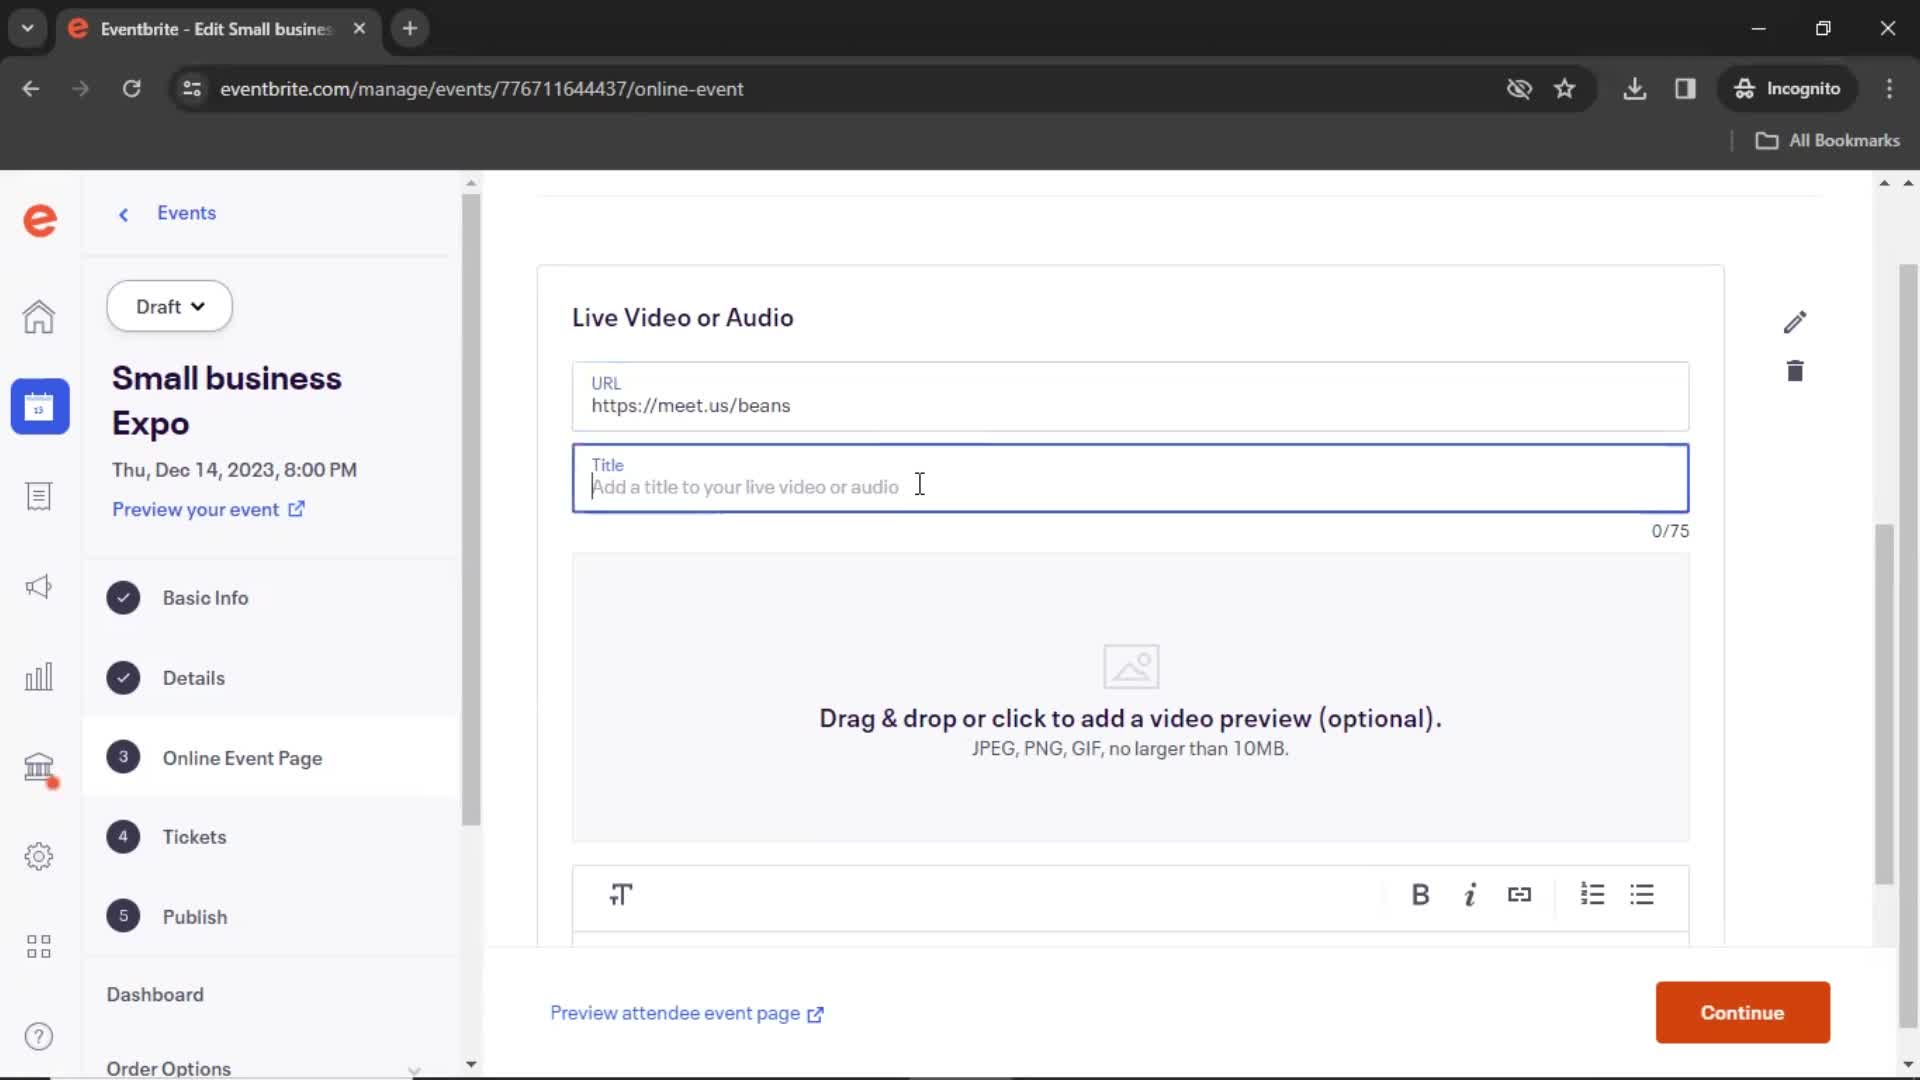
Task: Click the 0/75 character counter
Action: 1670,531
